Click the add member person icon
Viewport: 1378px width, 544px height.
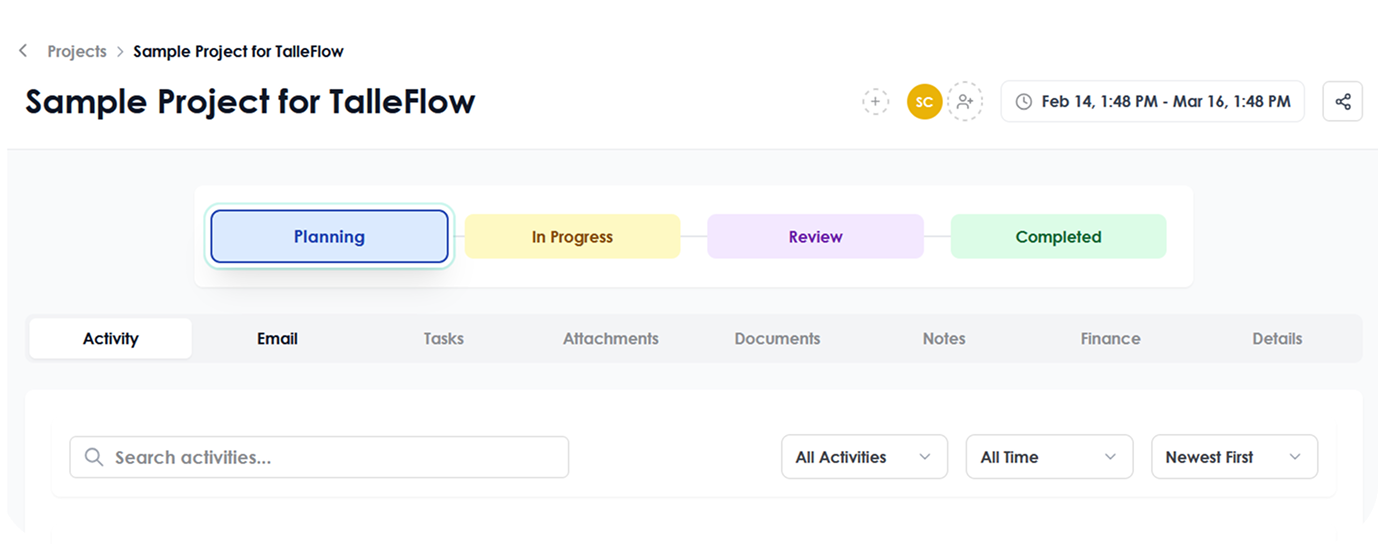[x=965, y=101]
